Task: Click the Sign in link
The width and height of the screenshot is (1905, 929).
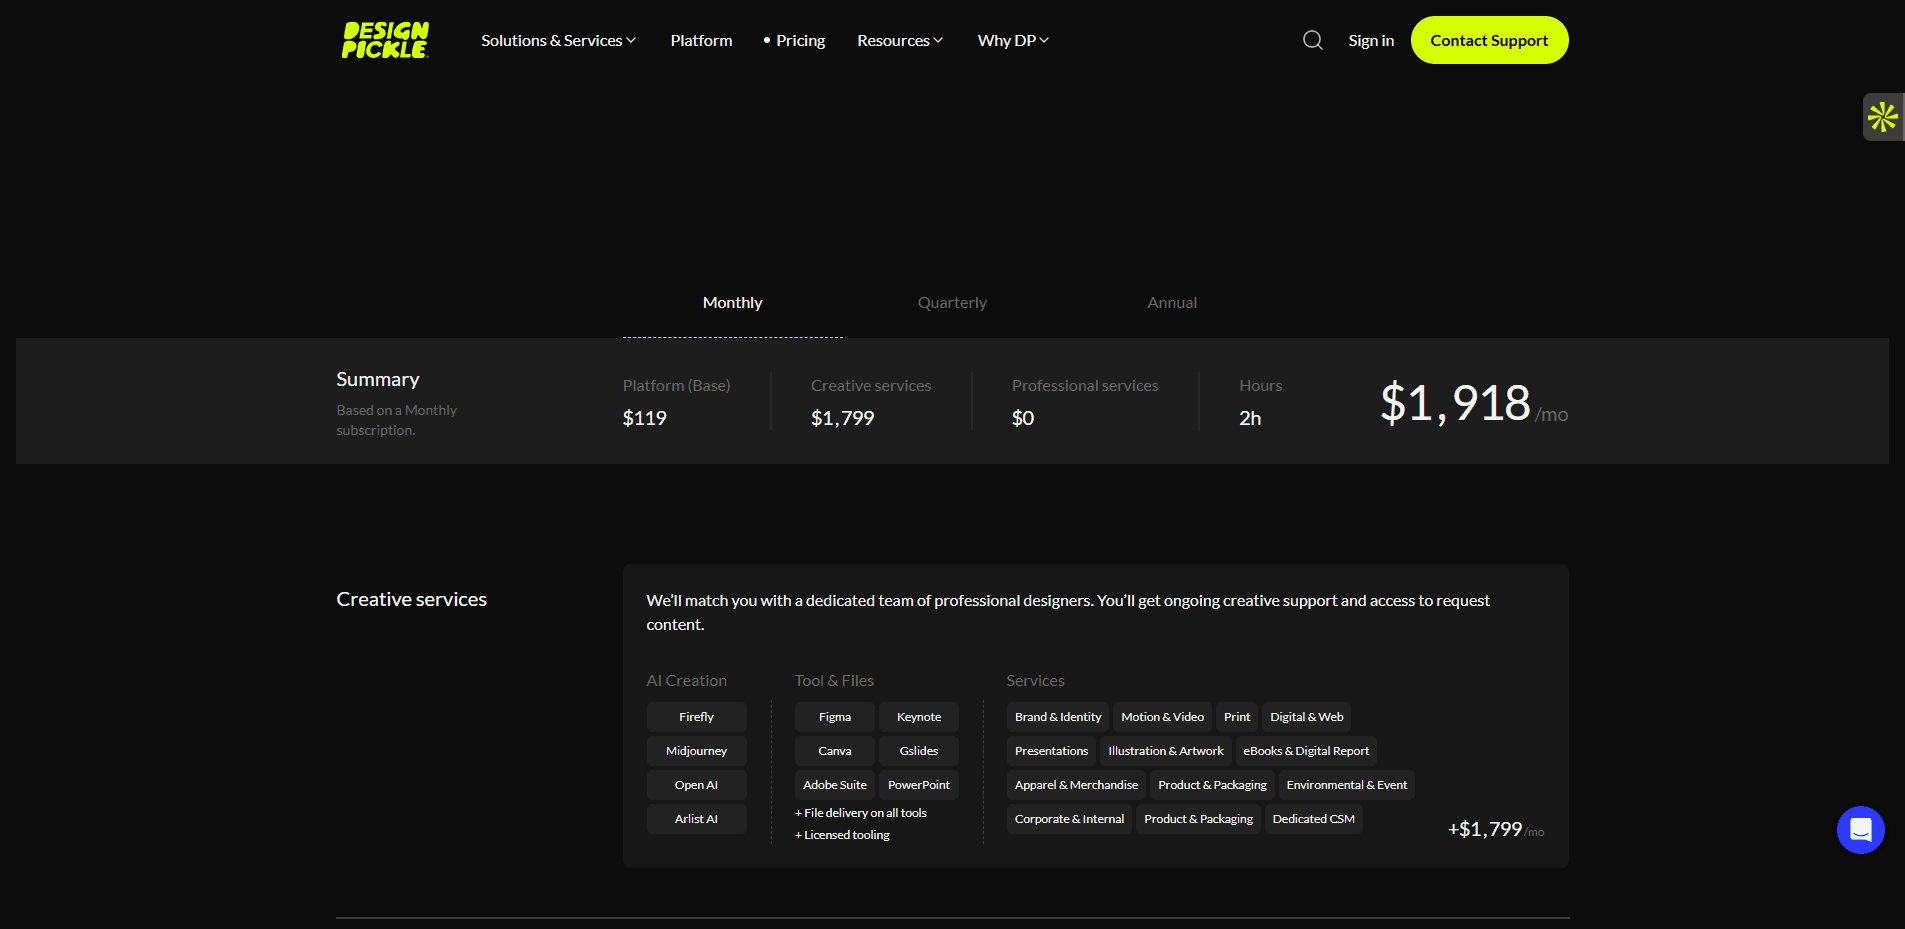Action: click(x=1370, y=40)
